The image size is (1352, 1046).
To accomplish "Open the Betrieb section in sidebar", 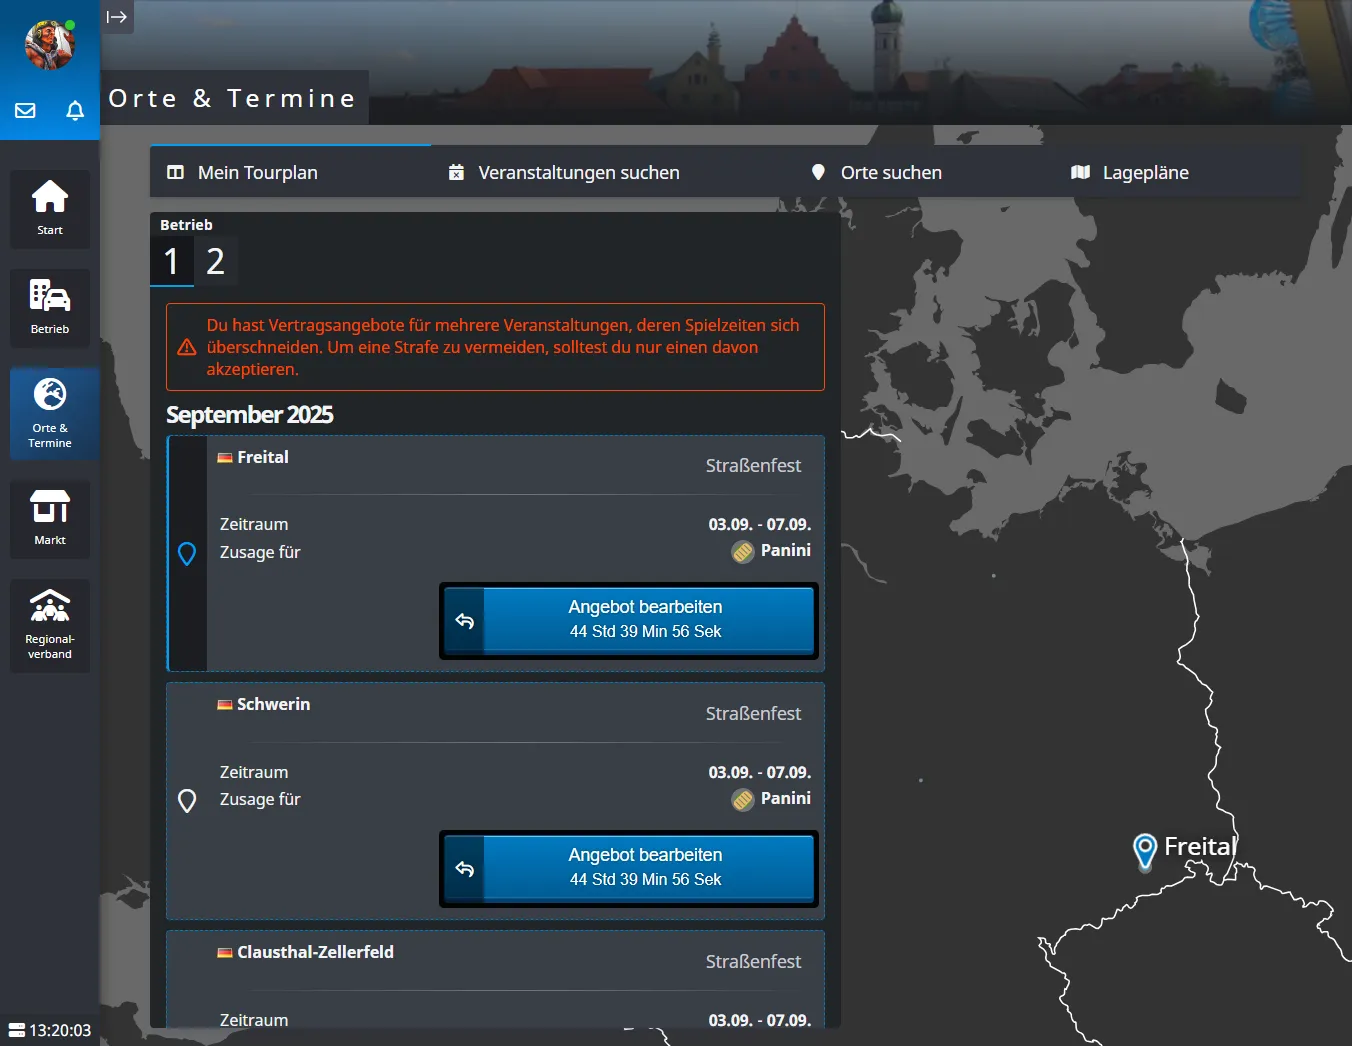I will click(x=50, y=307).
